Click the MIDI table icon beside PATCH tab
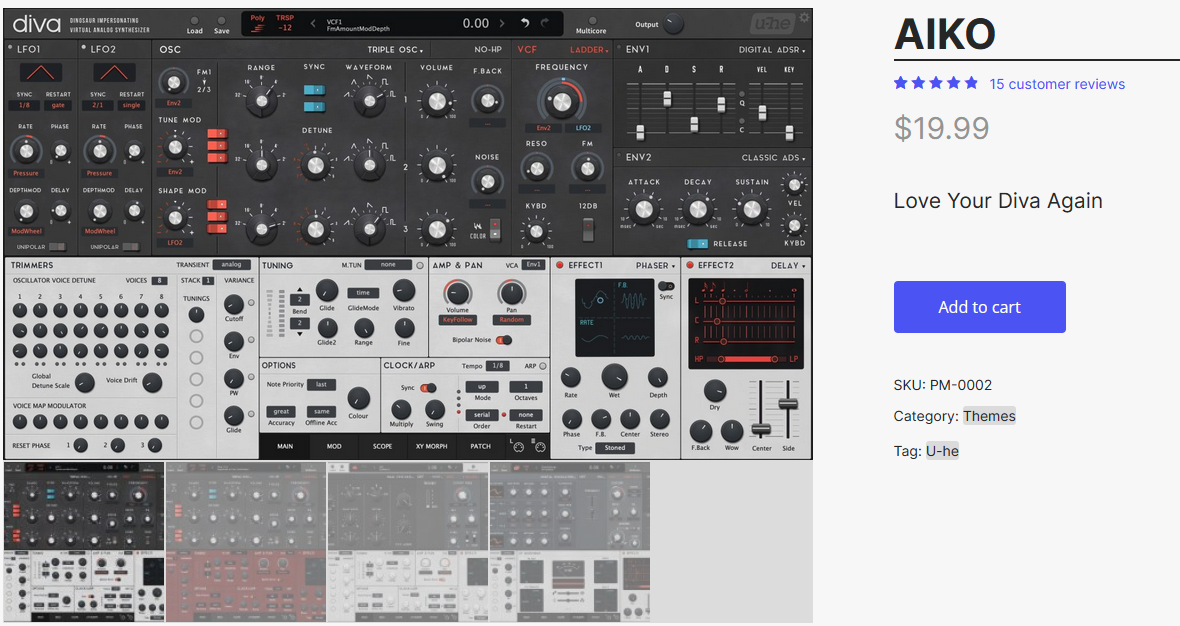This screenshot has height=626, width=1180. coord(540,447)
